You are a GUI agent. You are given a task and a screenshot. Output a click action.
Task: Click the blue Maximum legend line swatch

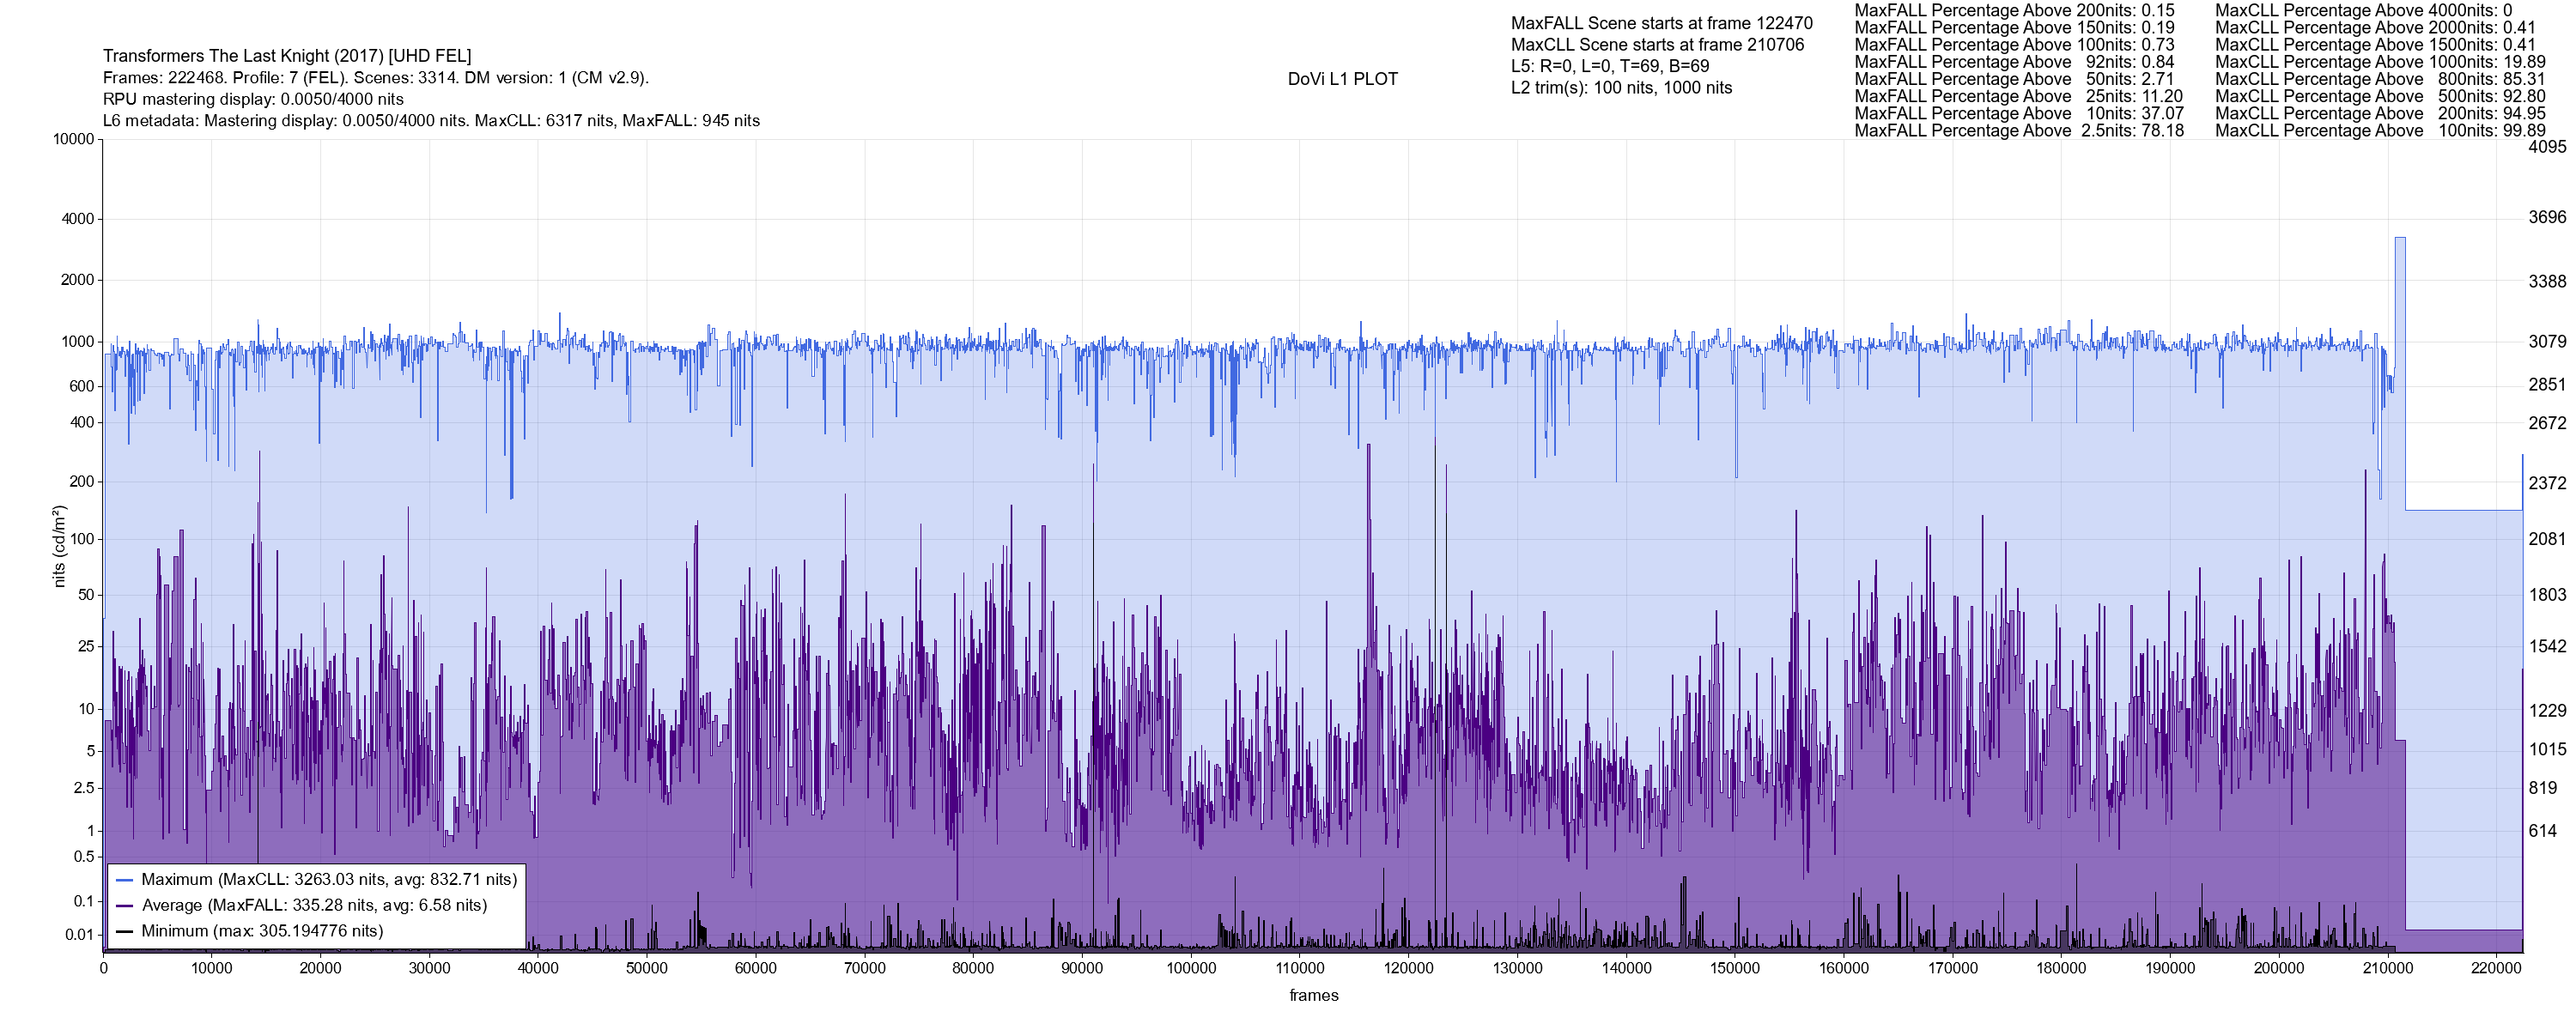pyautogui.click(x=124, y=880)
